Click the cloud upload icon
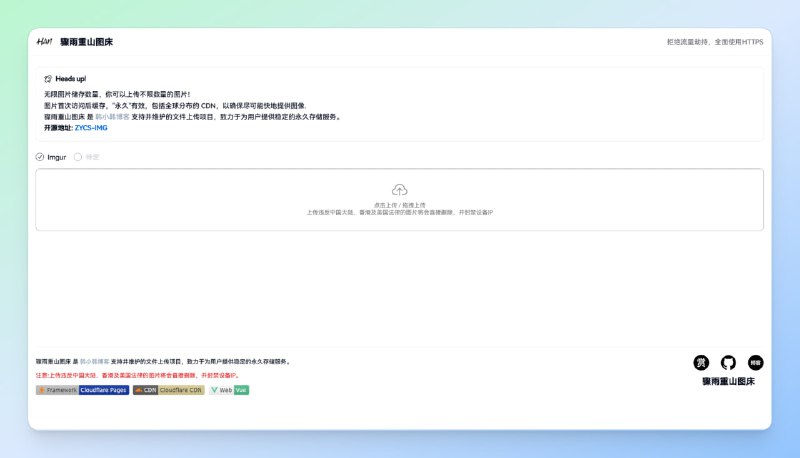 [x=399, y=190]
